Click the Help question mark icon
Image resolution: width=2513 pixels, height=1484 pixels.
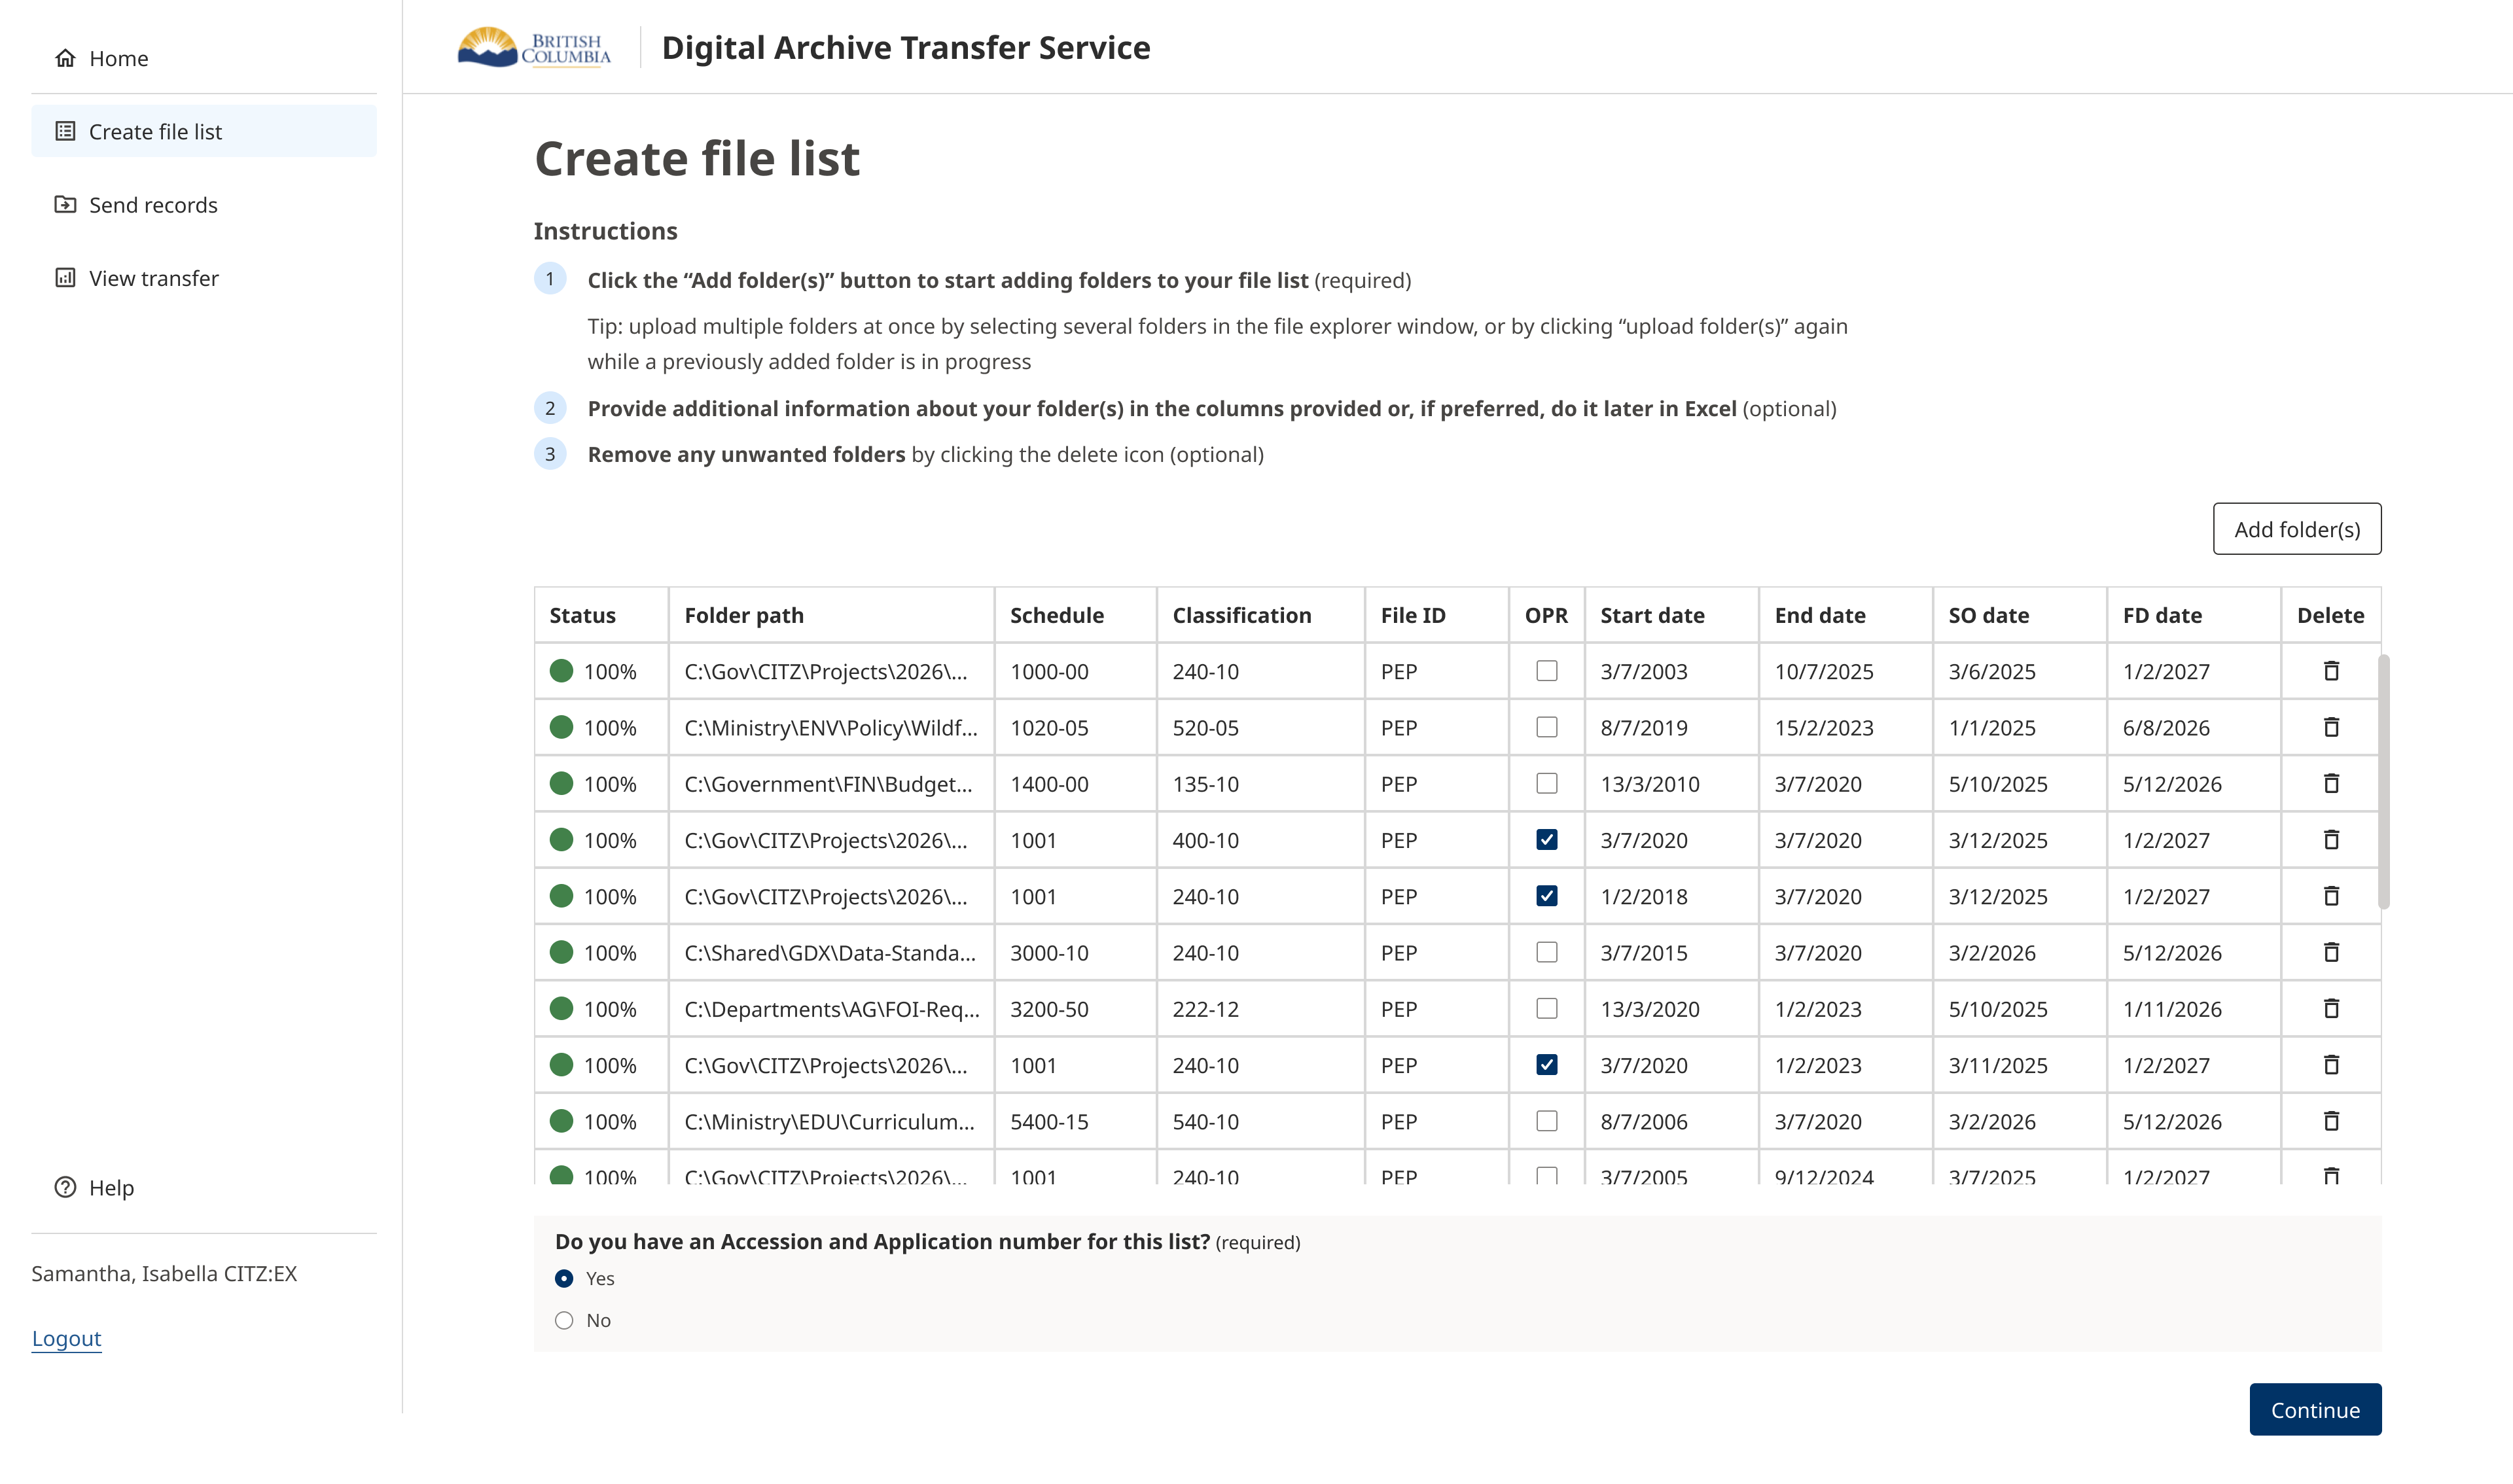point(65,1187)
